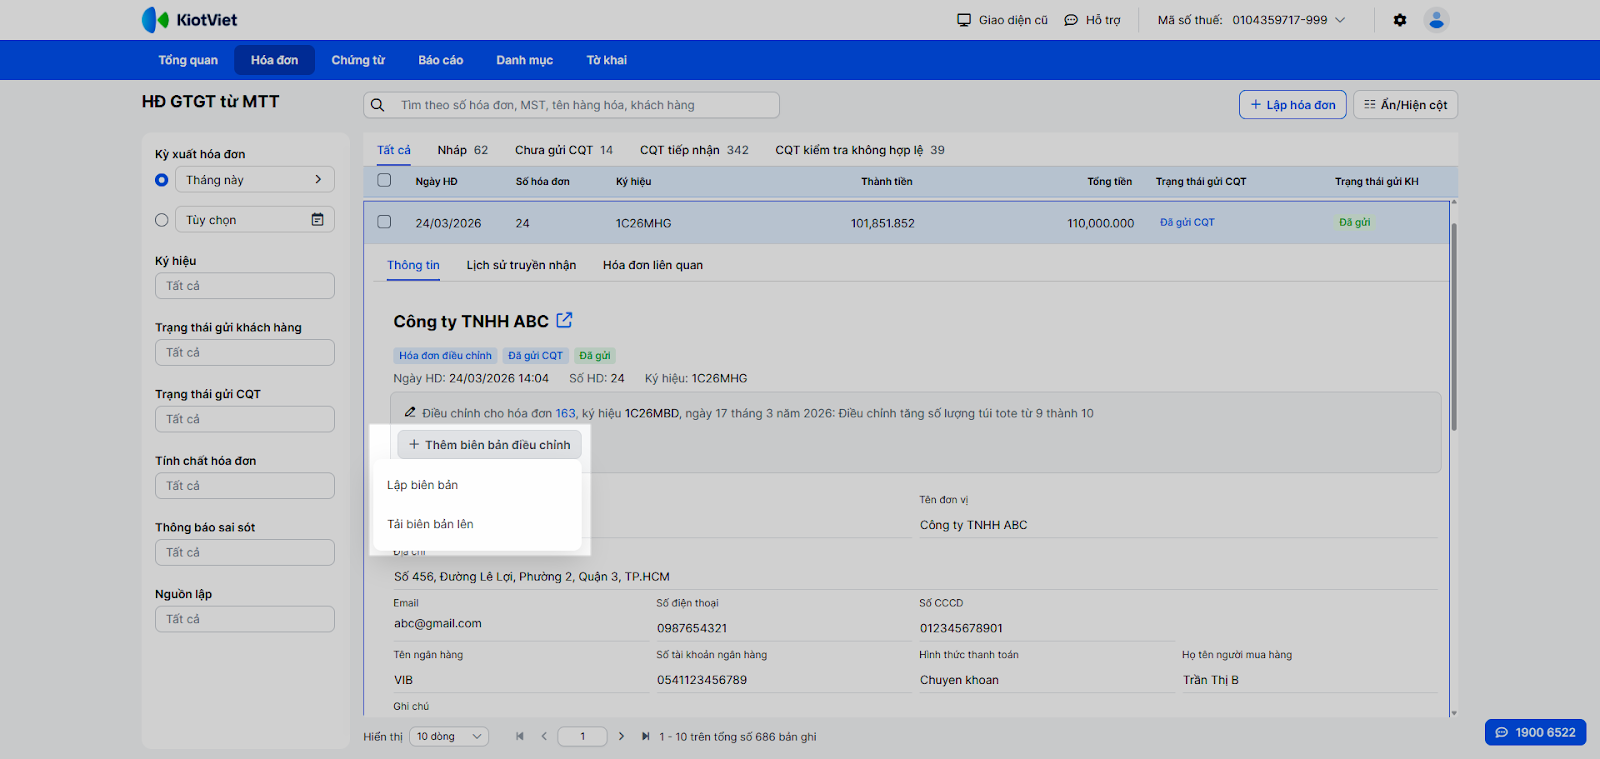1600x759 pixels.
Task: Click the hotline 1900 6522 chat button
Action: click(1535, 732)
